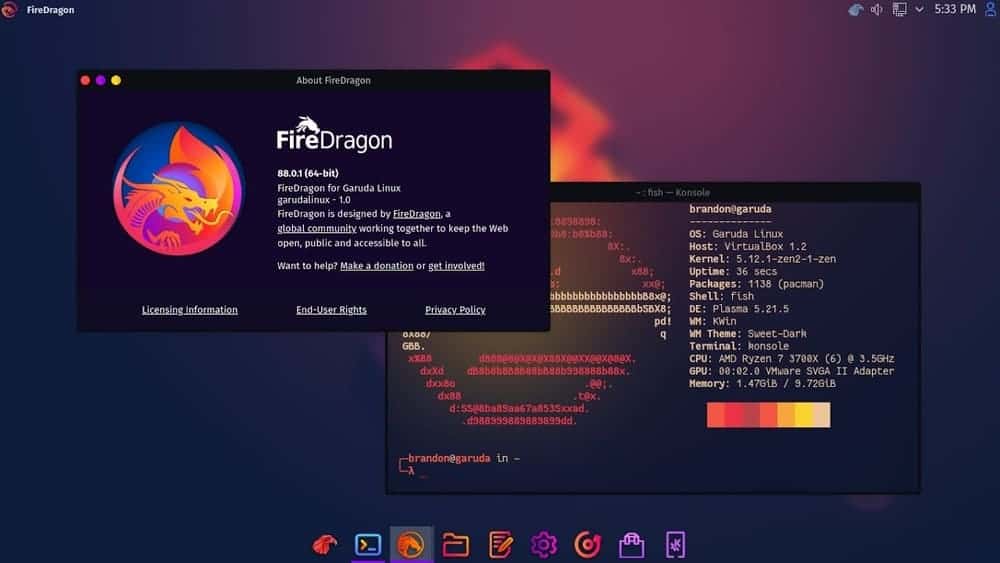
Task: Click the Garuda eagle icon in the system tray
Action: coord(855,10)
